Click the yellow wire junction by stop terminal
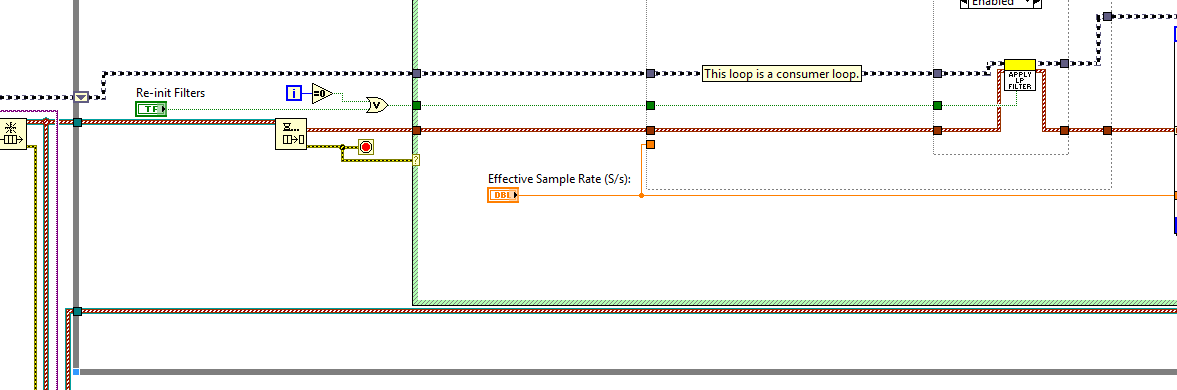The image size is (1177, 390). [x=342, y=147]
